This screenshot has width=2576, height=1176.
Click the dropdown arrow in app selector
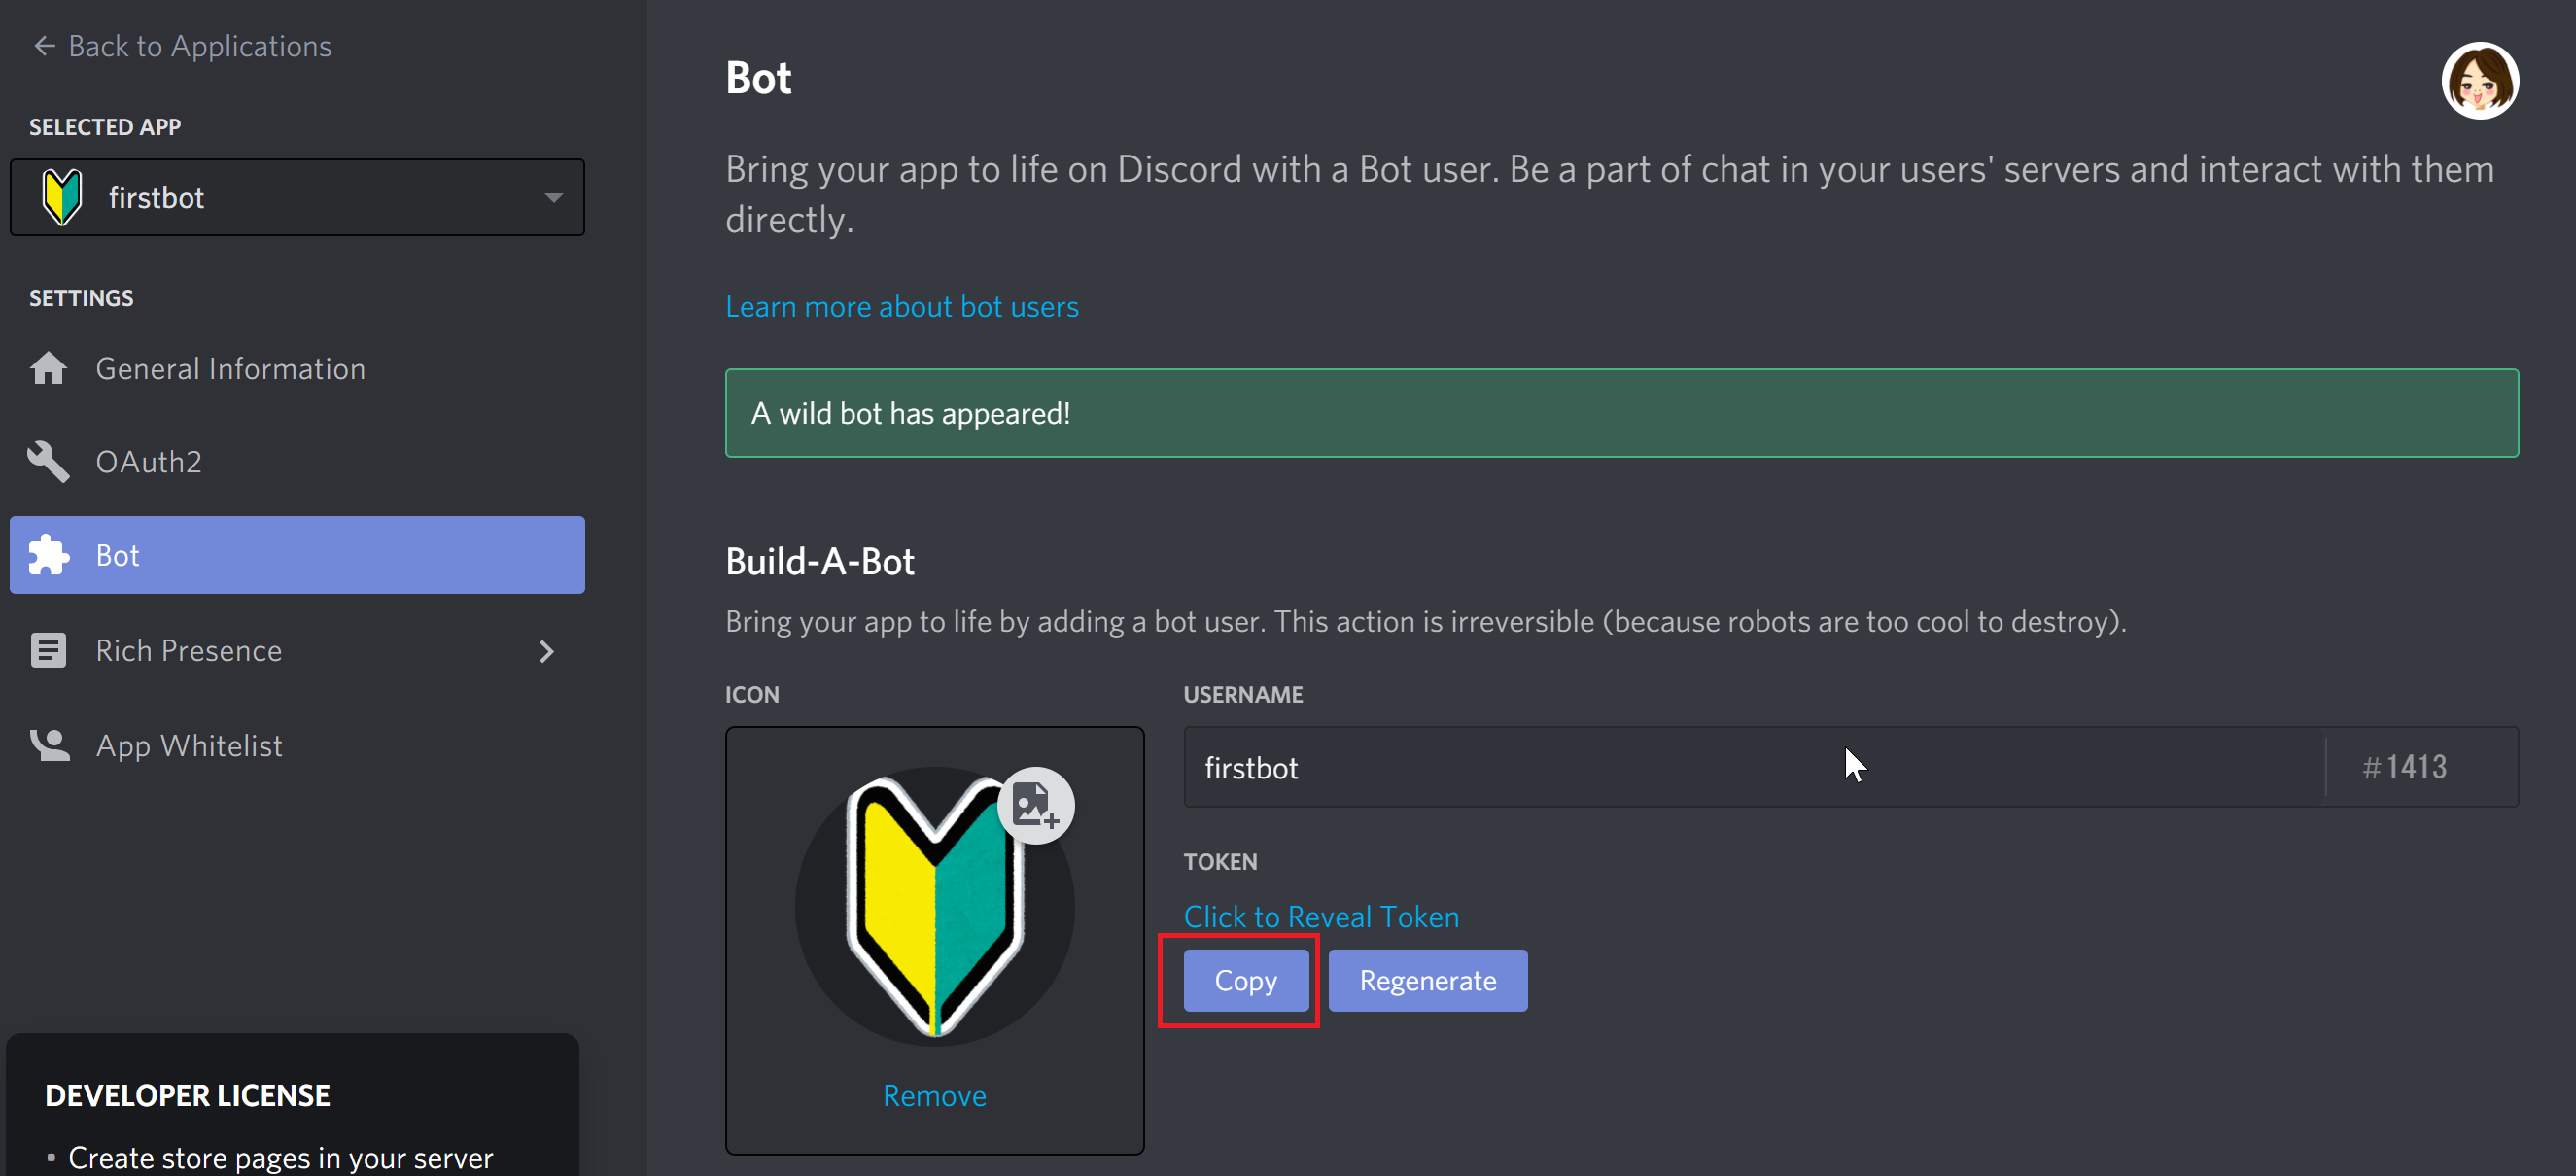553,198
